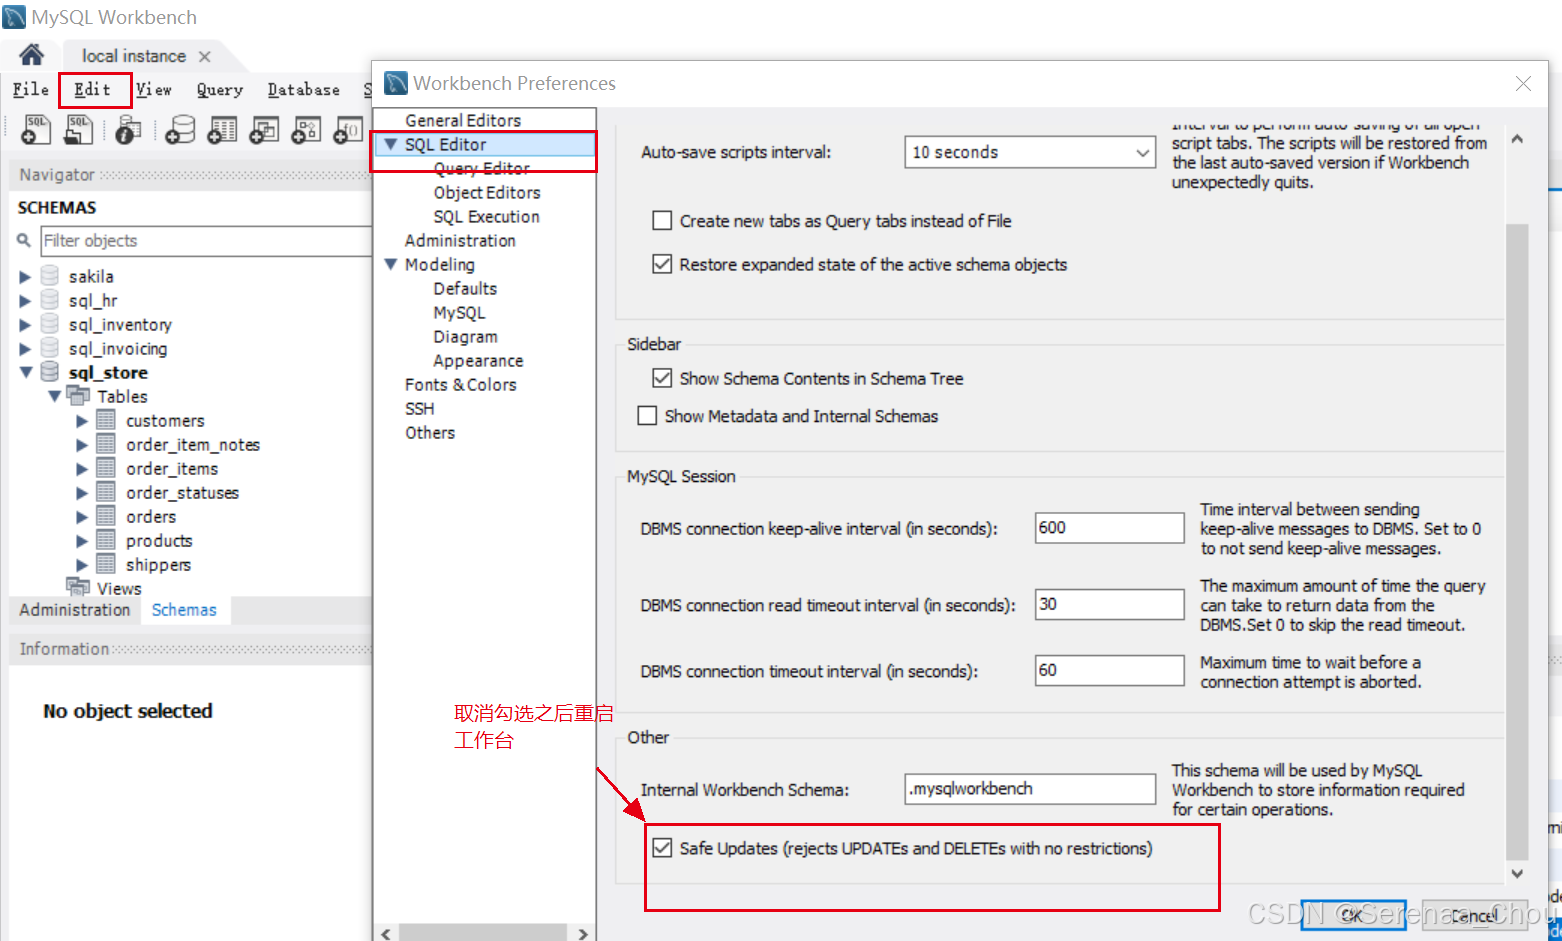
Task: Open the Database menu
Action: pos(303,89)
